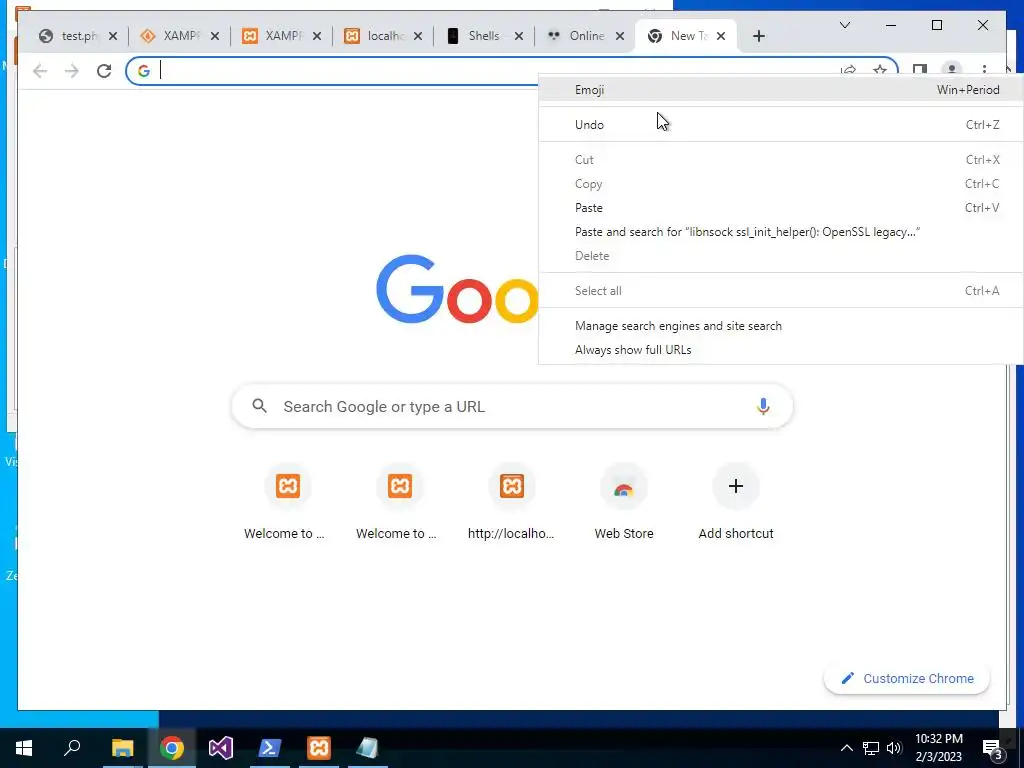Select Paste and search for libnsock entry
Image resolution: width=1024 pixels, height=768 pixels.
[x=780, y=232]
